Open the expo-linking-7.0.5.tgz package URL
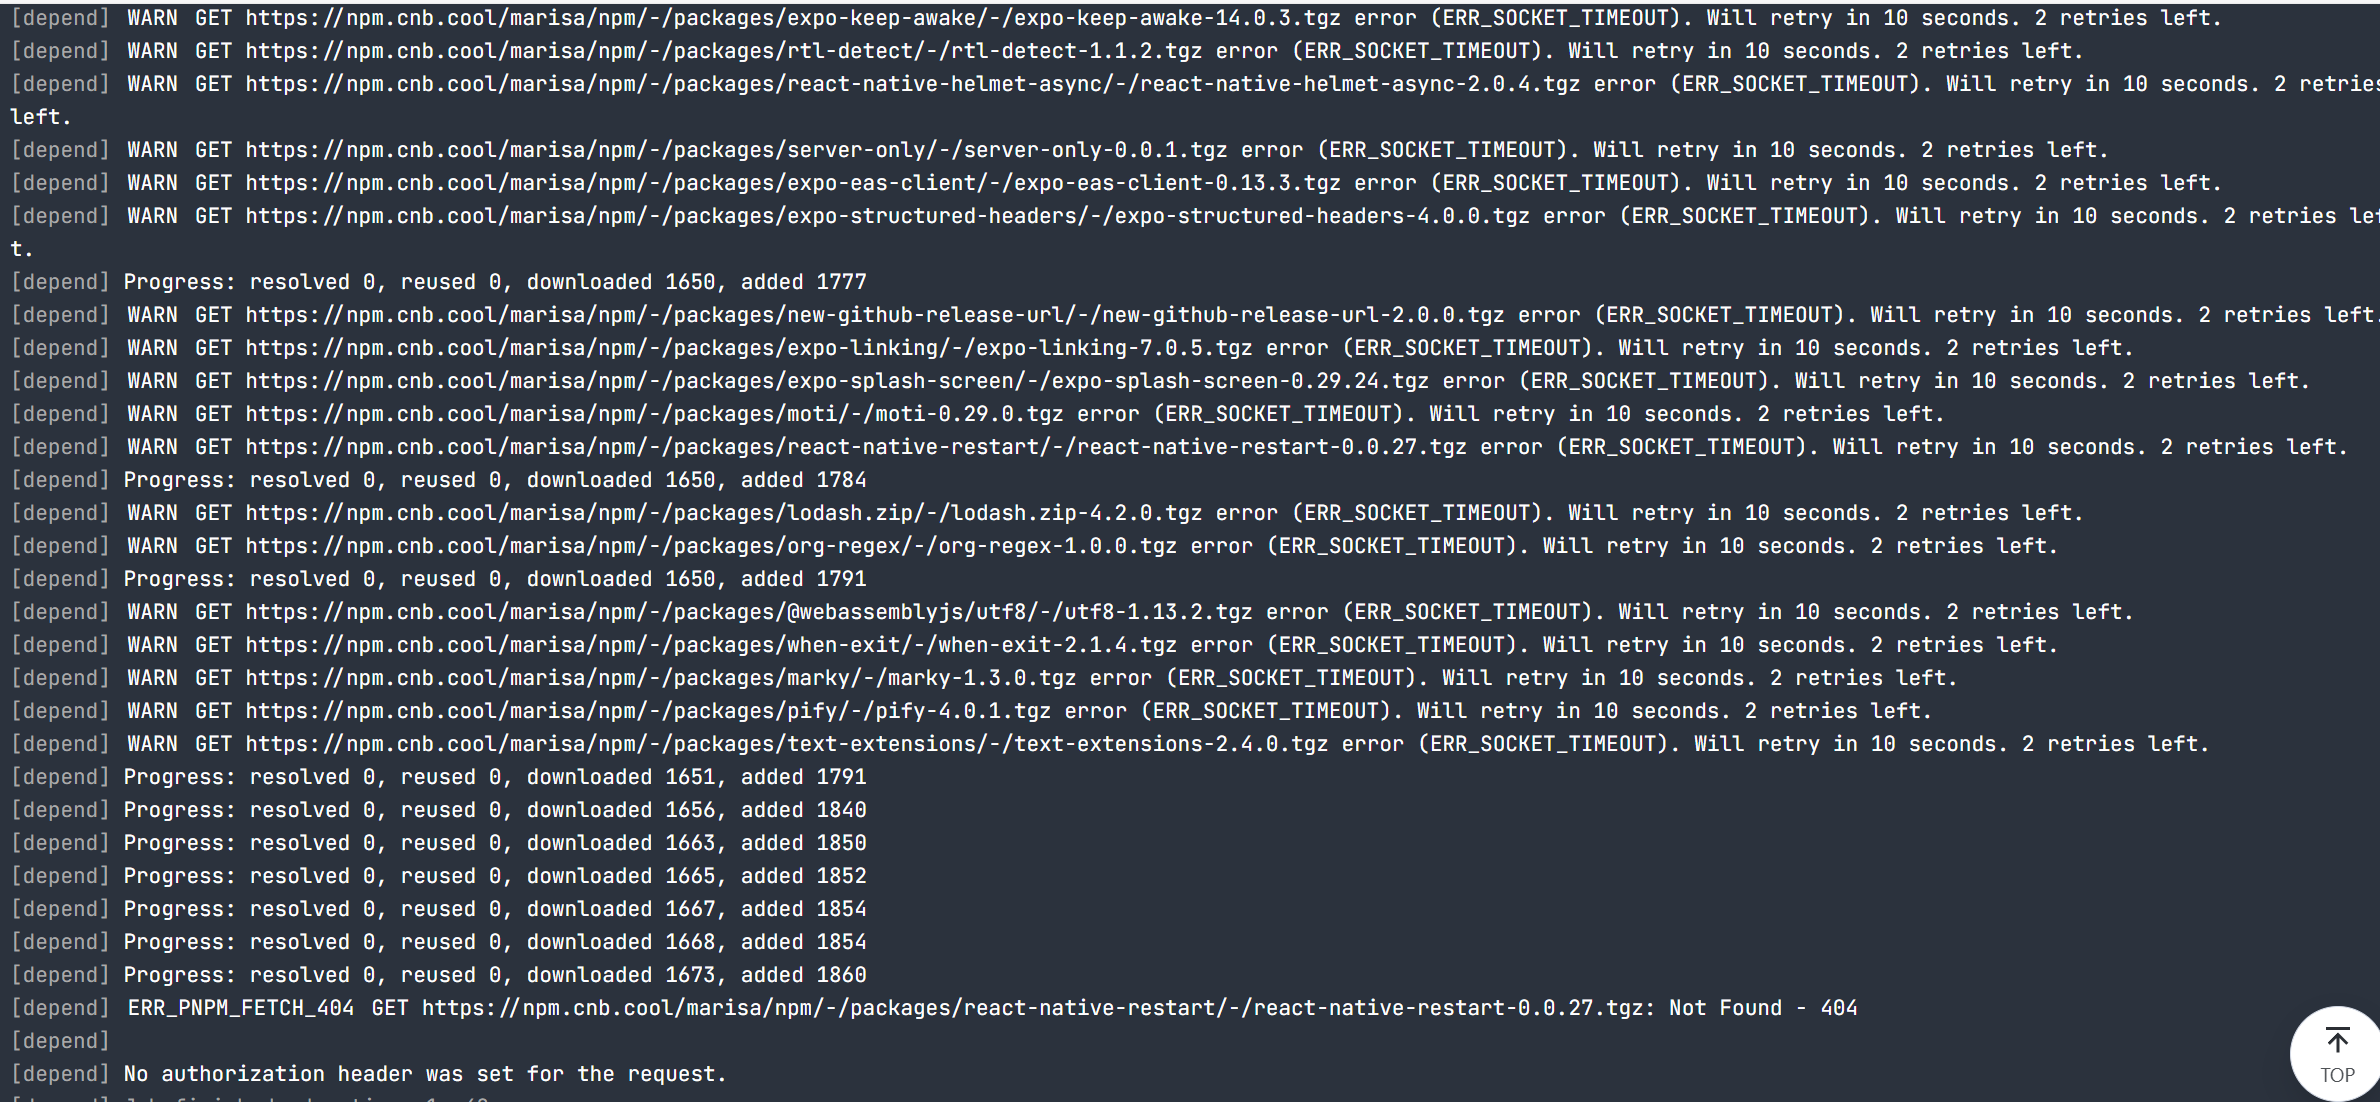Screen dimensions: 2380x1102 tap(748, 348)
